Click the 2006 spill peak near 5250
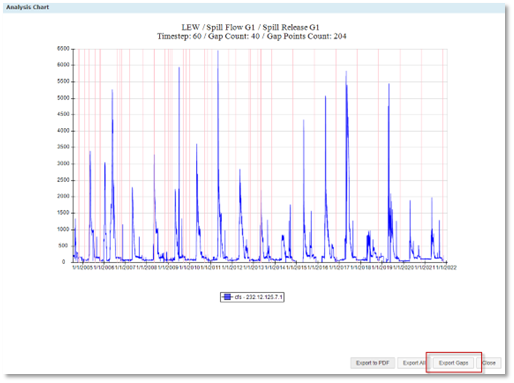Viewport: 514px width, 383px height. 112,90
